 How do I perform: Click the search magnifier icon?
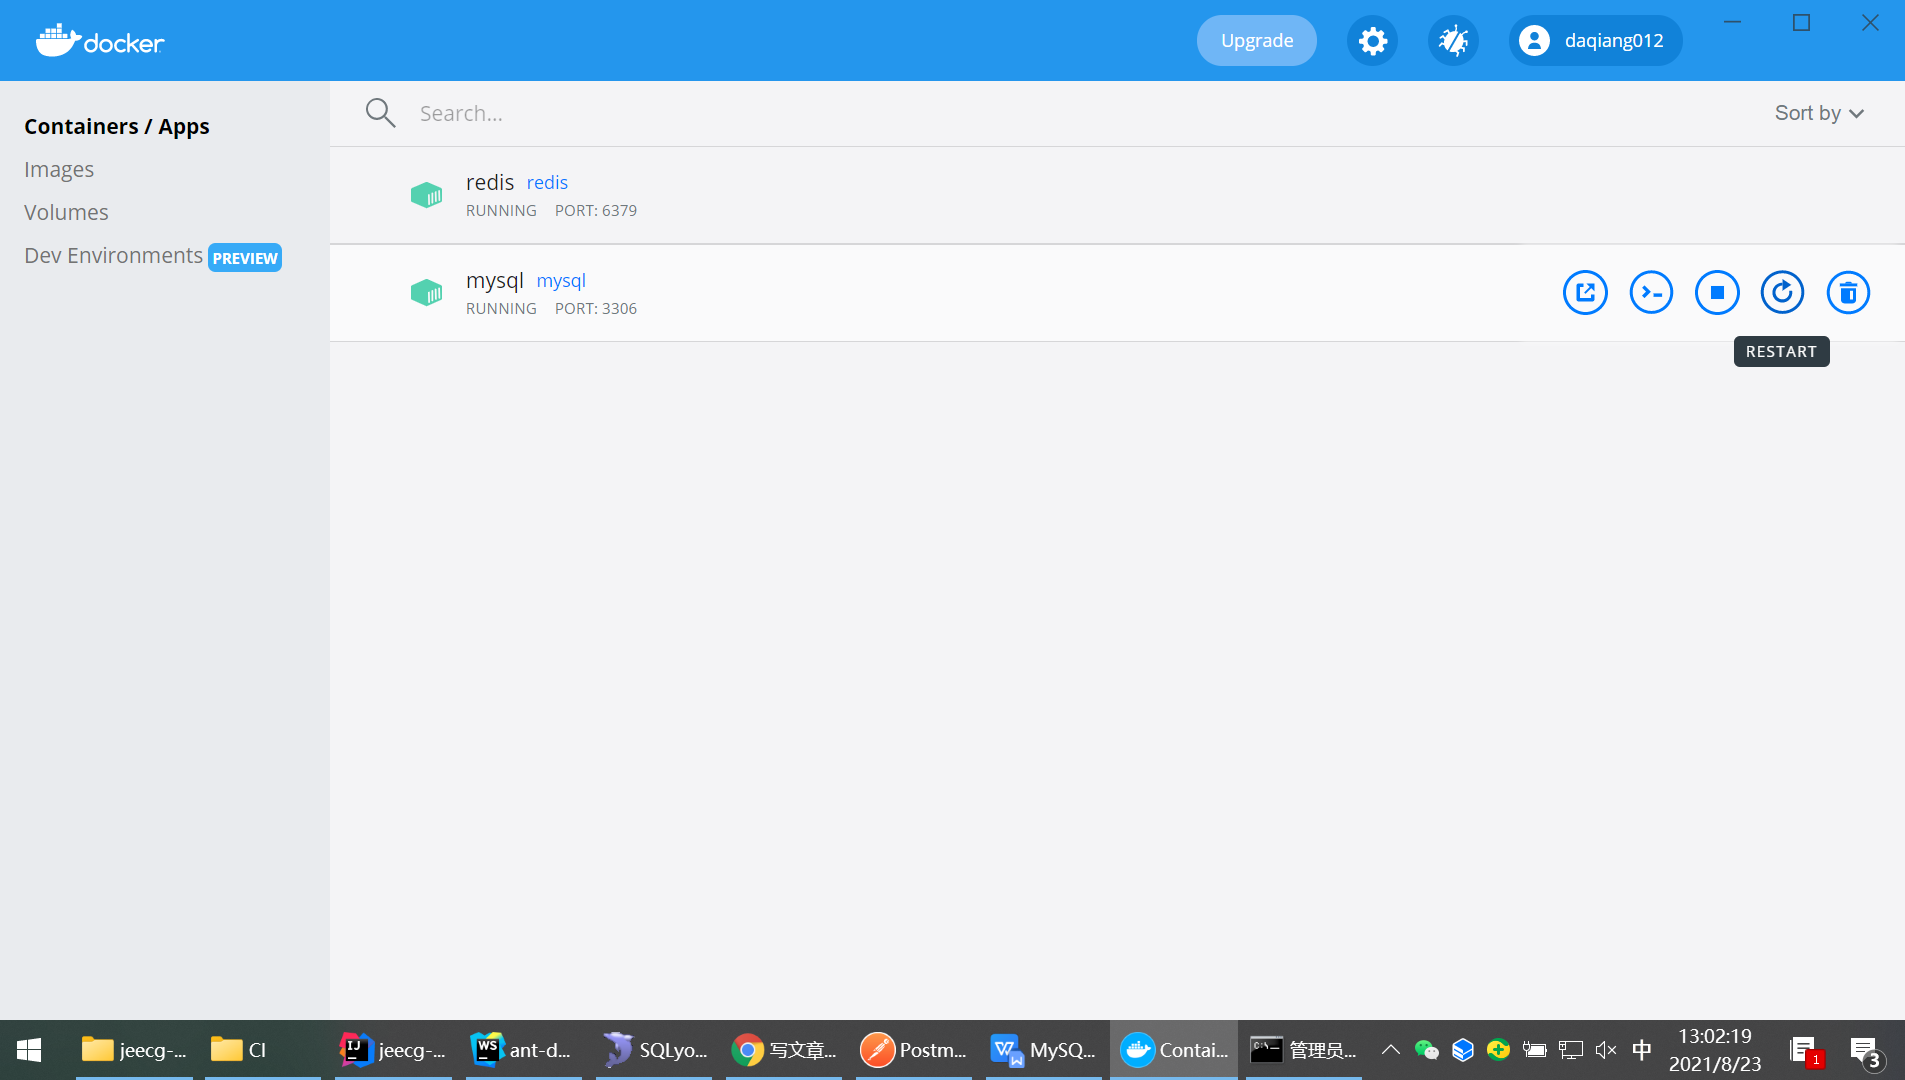coord(380,113)
